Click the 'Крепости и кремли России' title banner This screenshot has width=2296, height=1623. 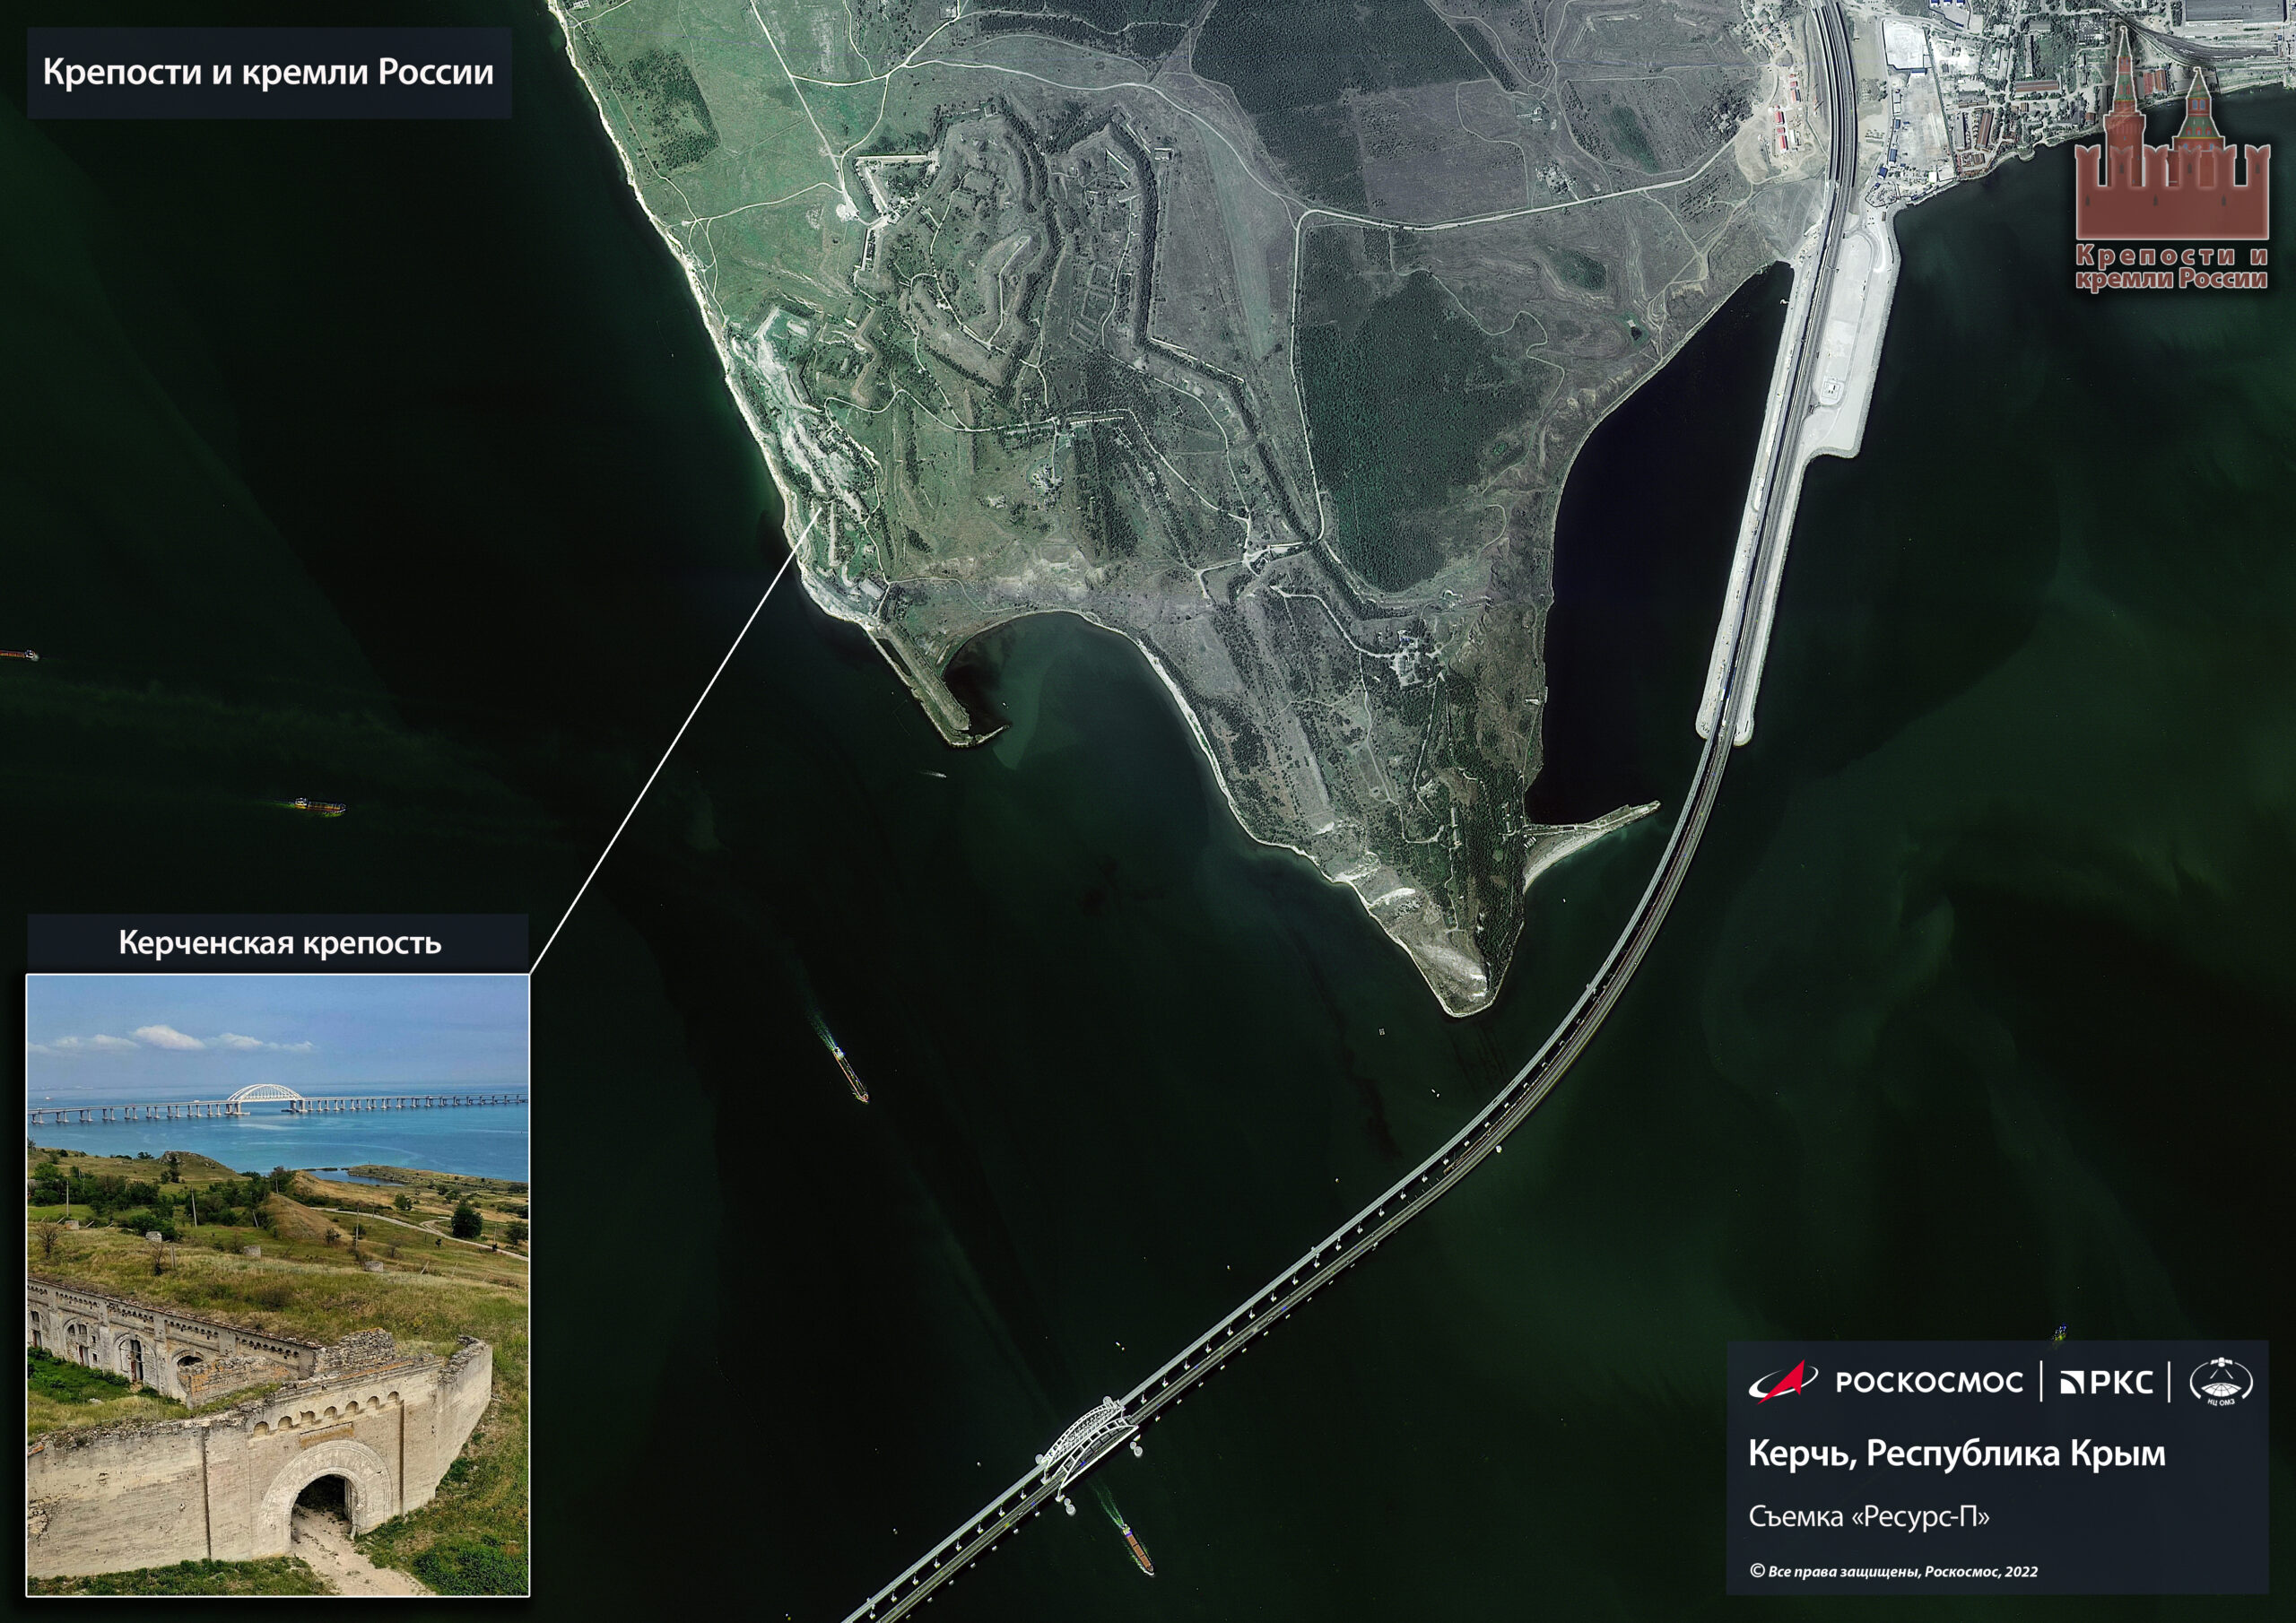[269, 73]
